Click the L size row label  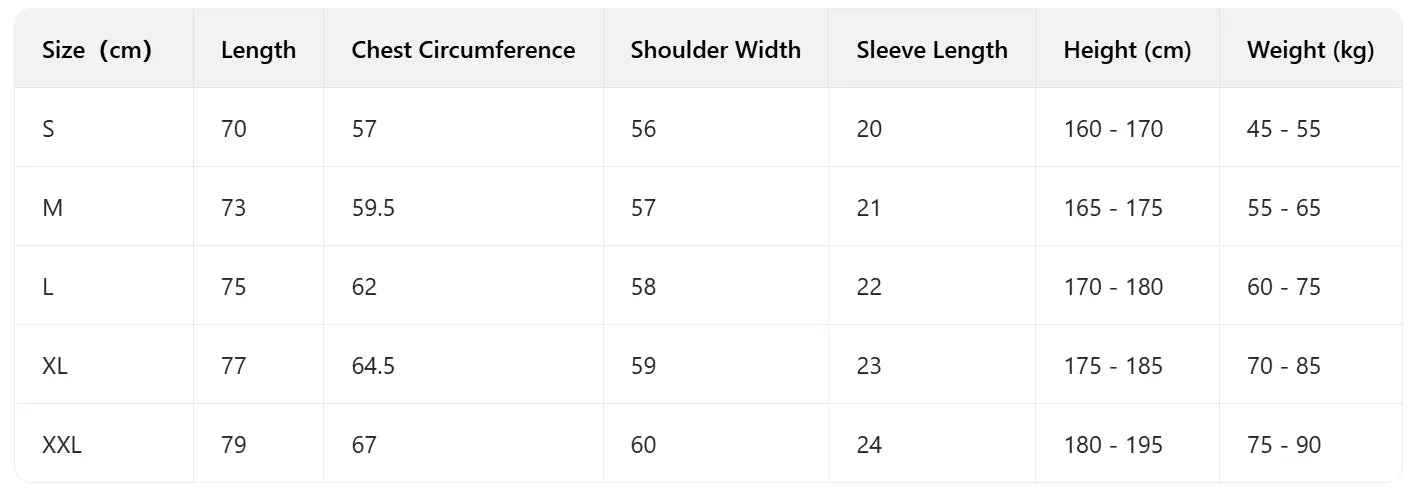tap(48, 287)
